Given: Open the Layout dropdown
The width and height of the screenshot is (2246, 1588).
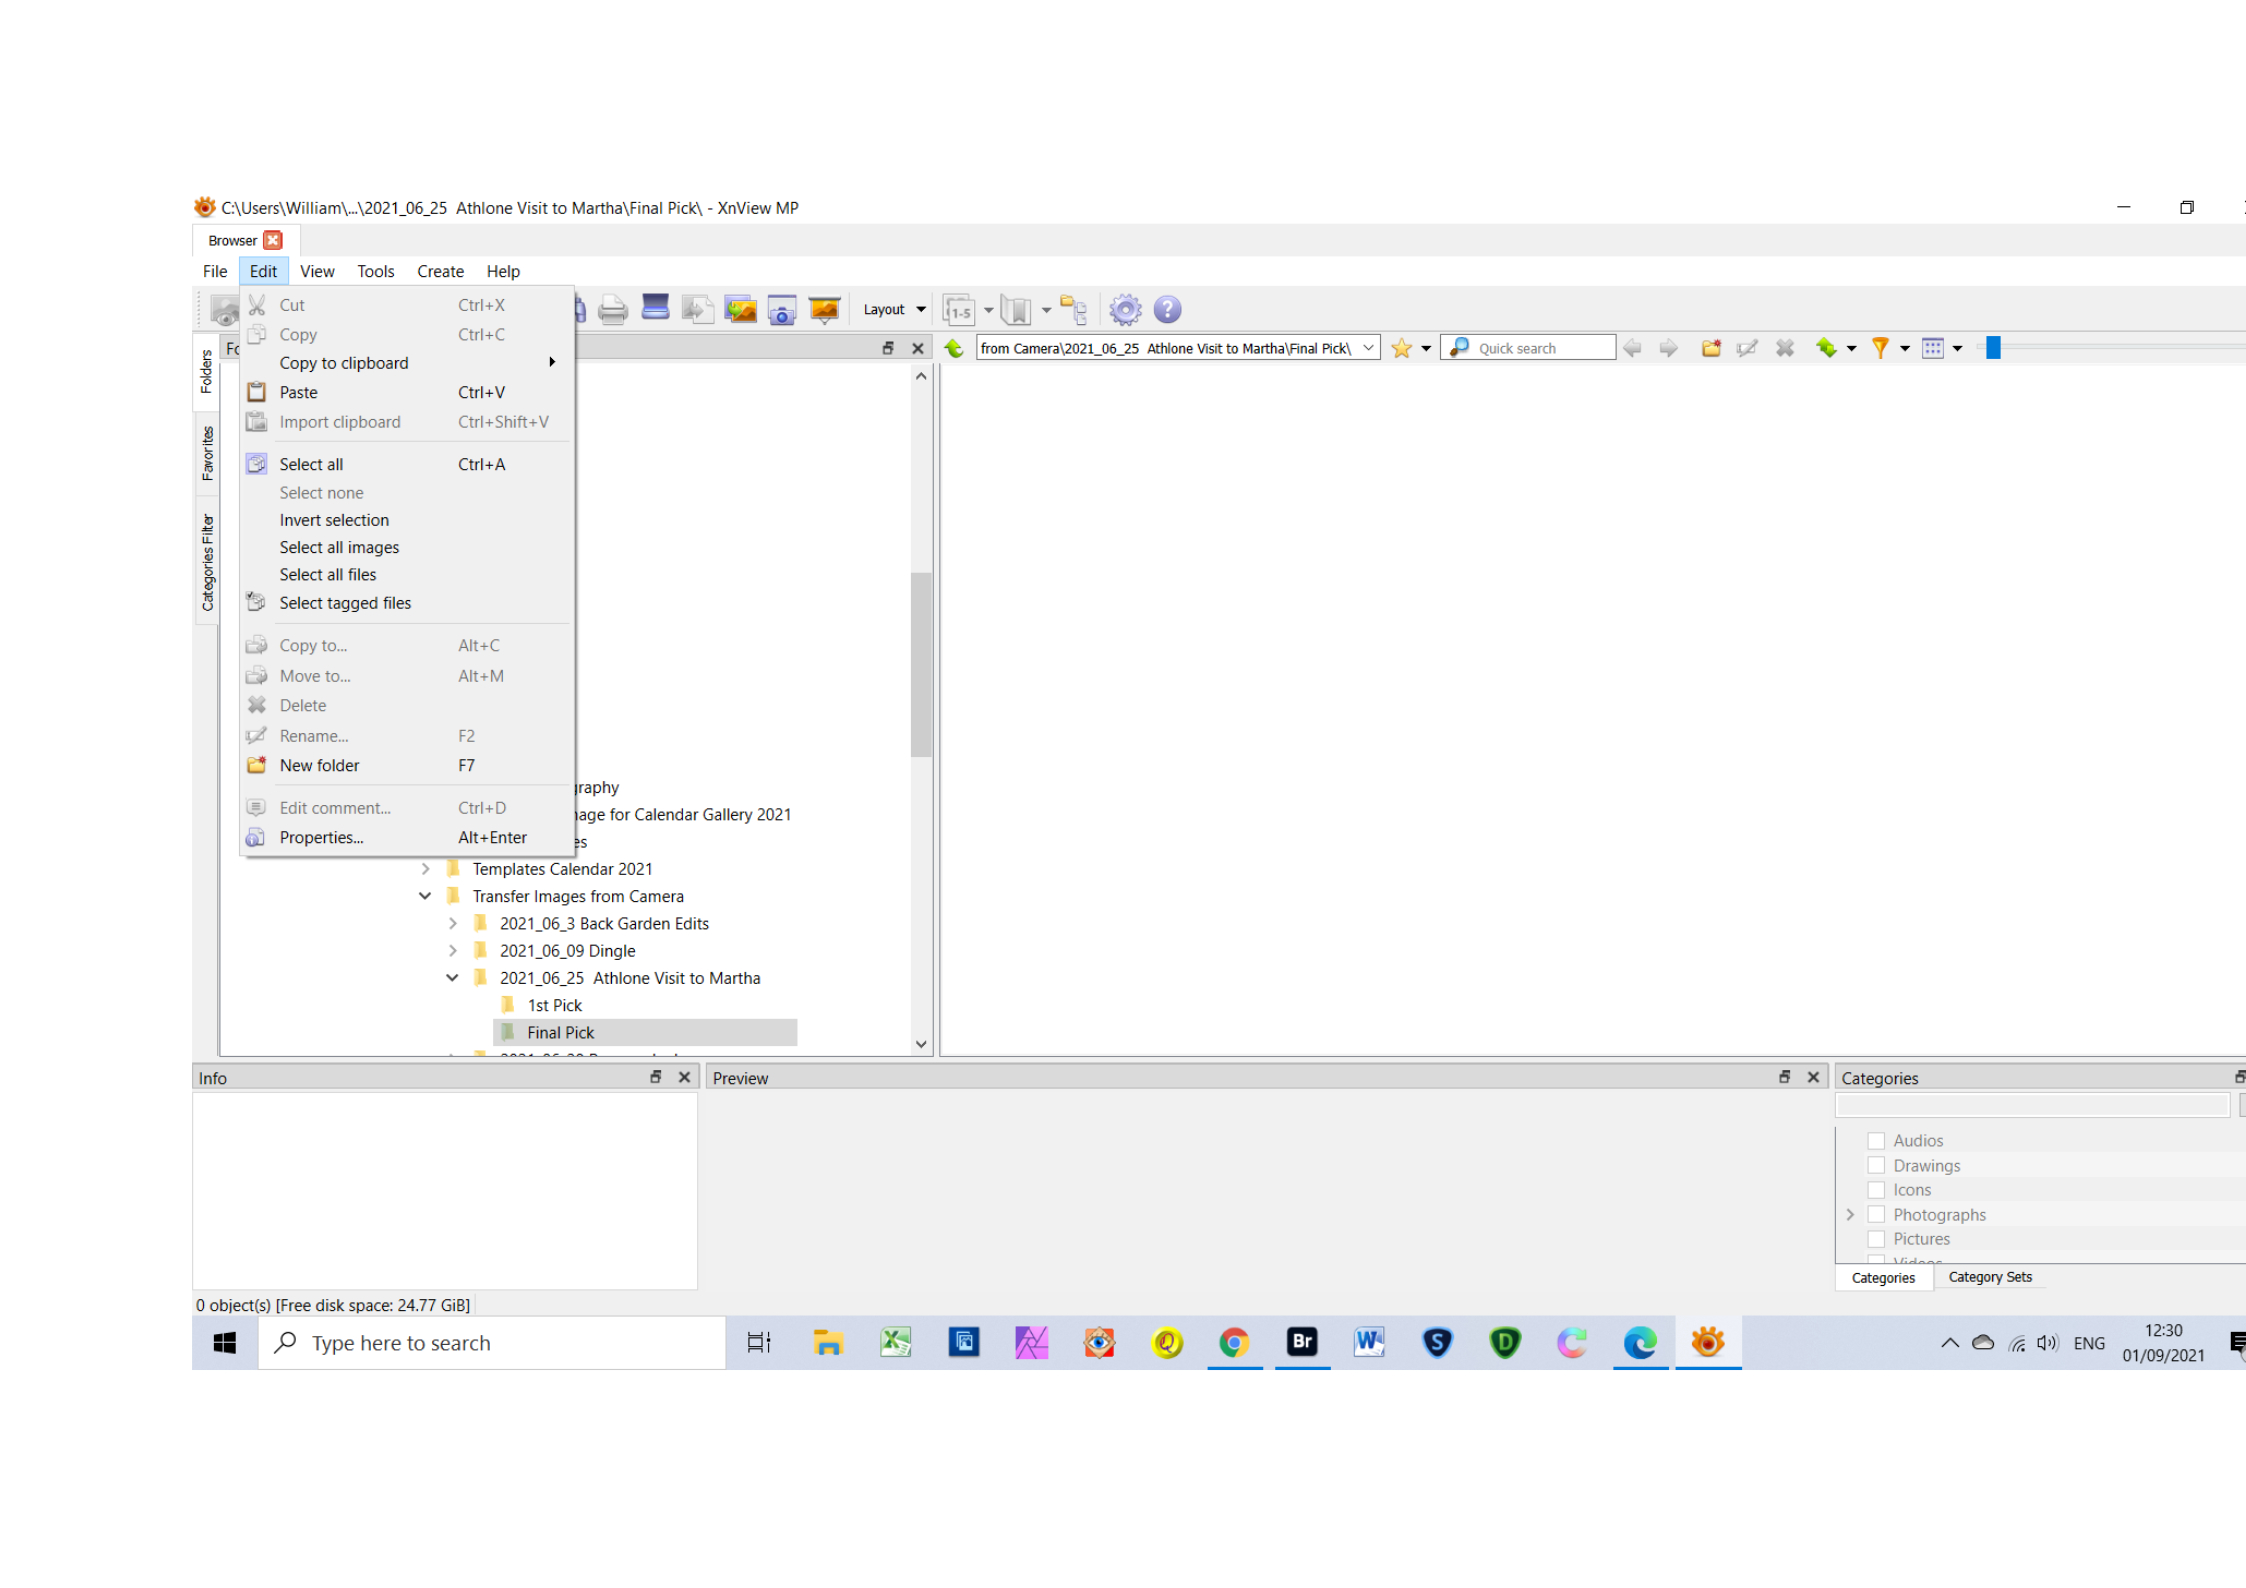Looking at the screenshot, I should point(893,310).
